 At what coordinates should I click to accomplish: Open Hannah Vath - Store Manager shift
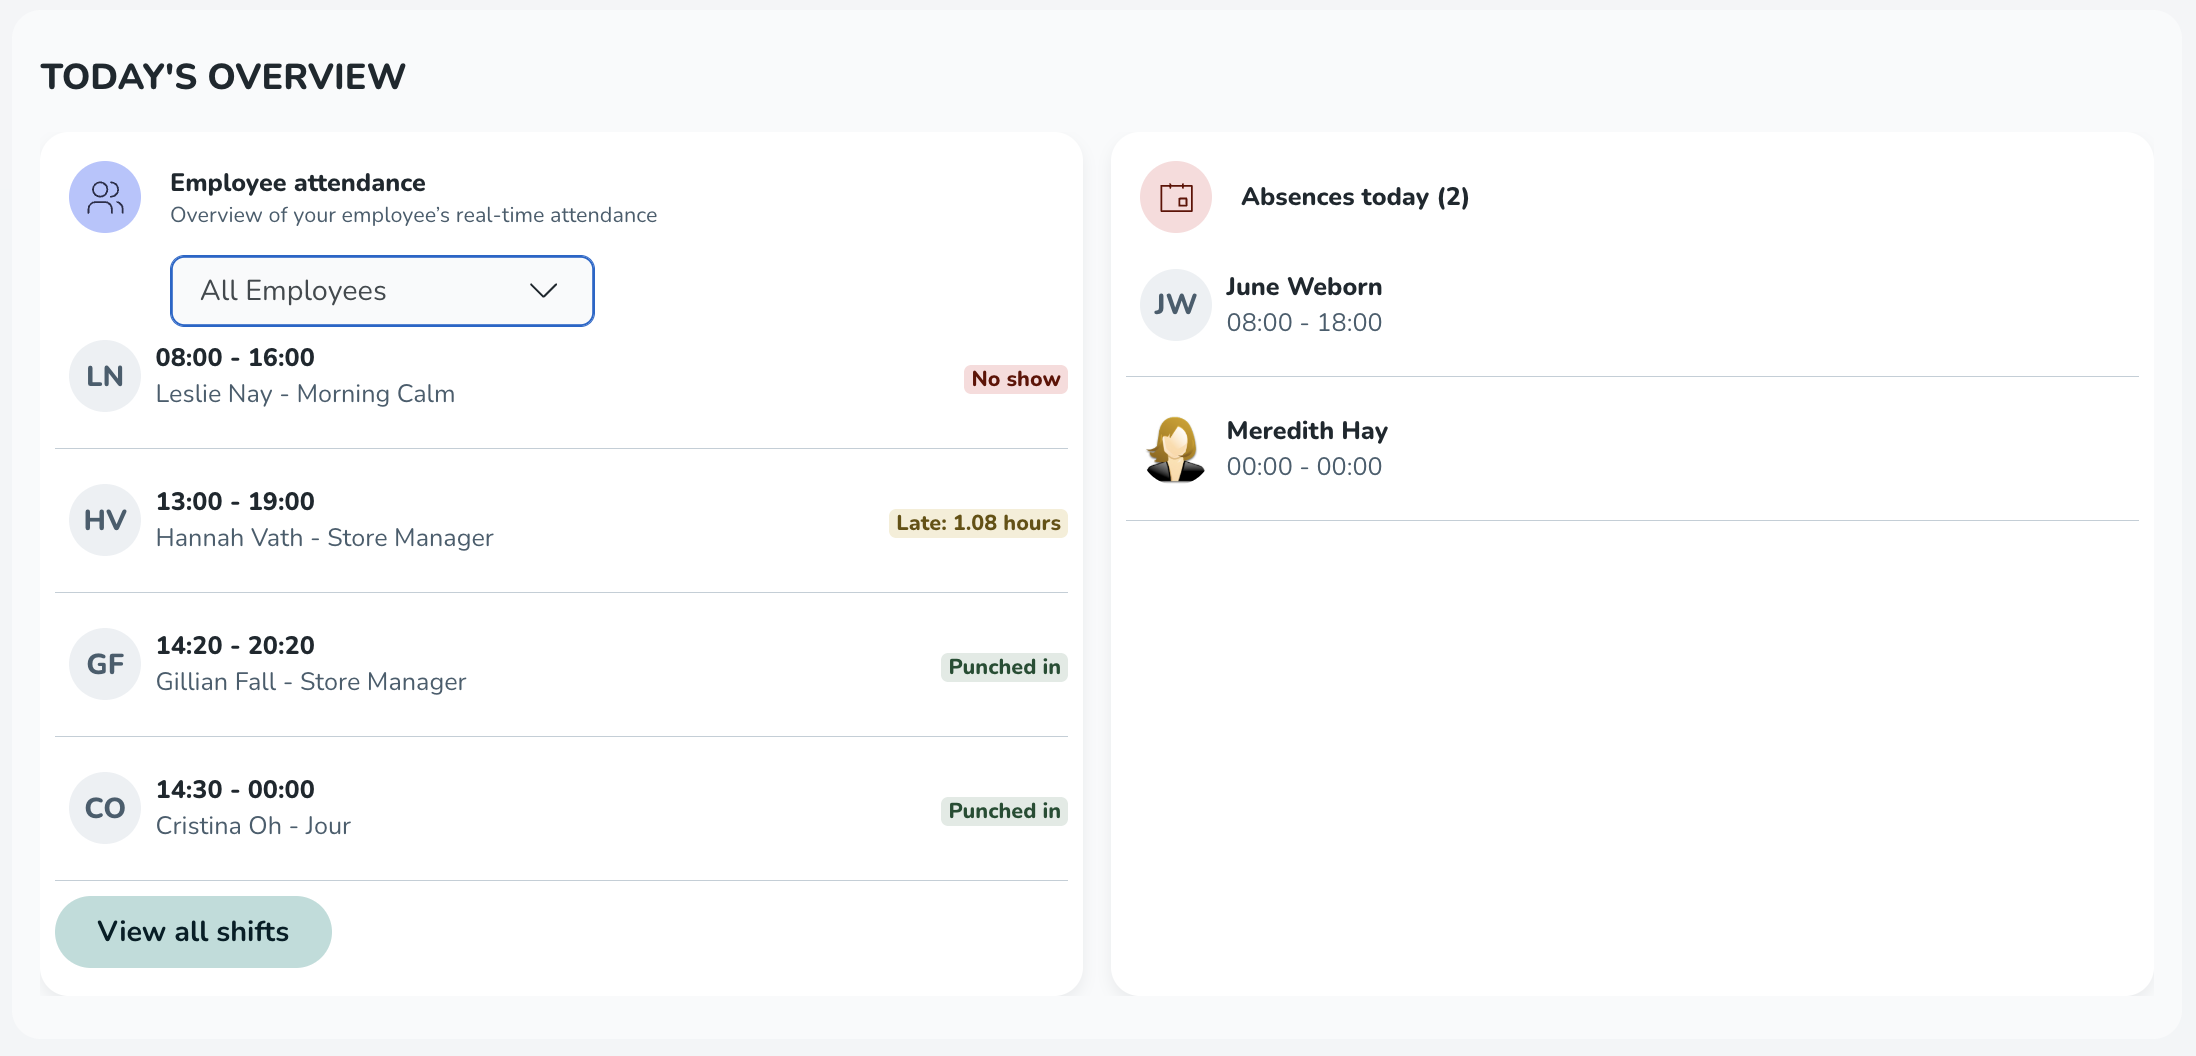(x=324, y=538)
